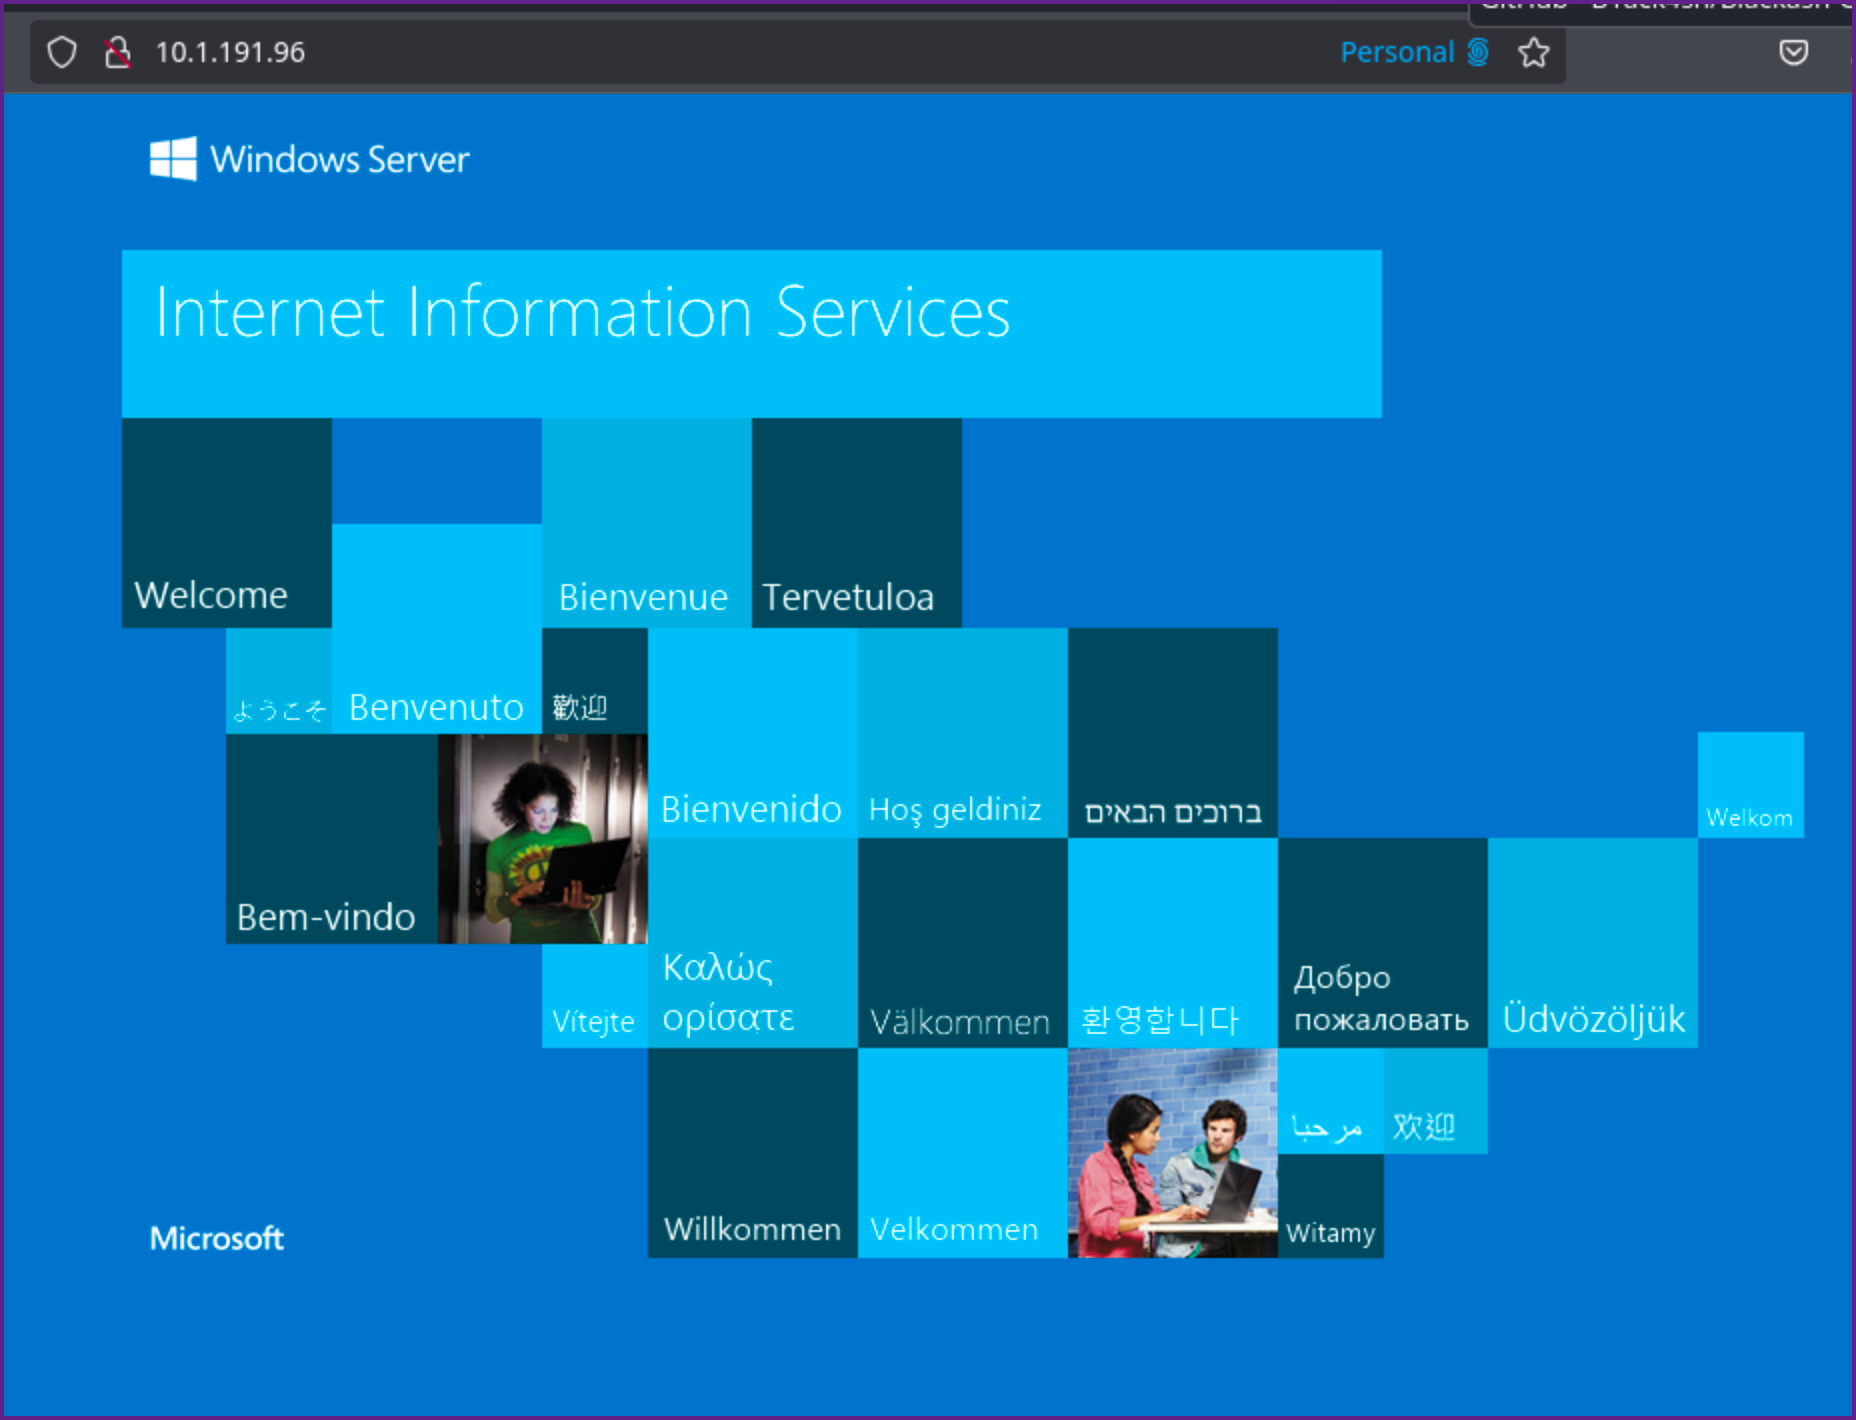Open the photo of woman holding laptop
The height and width of the screenshot is (1420, 1856).
point(543,839)
